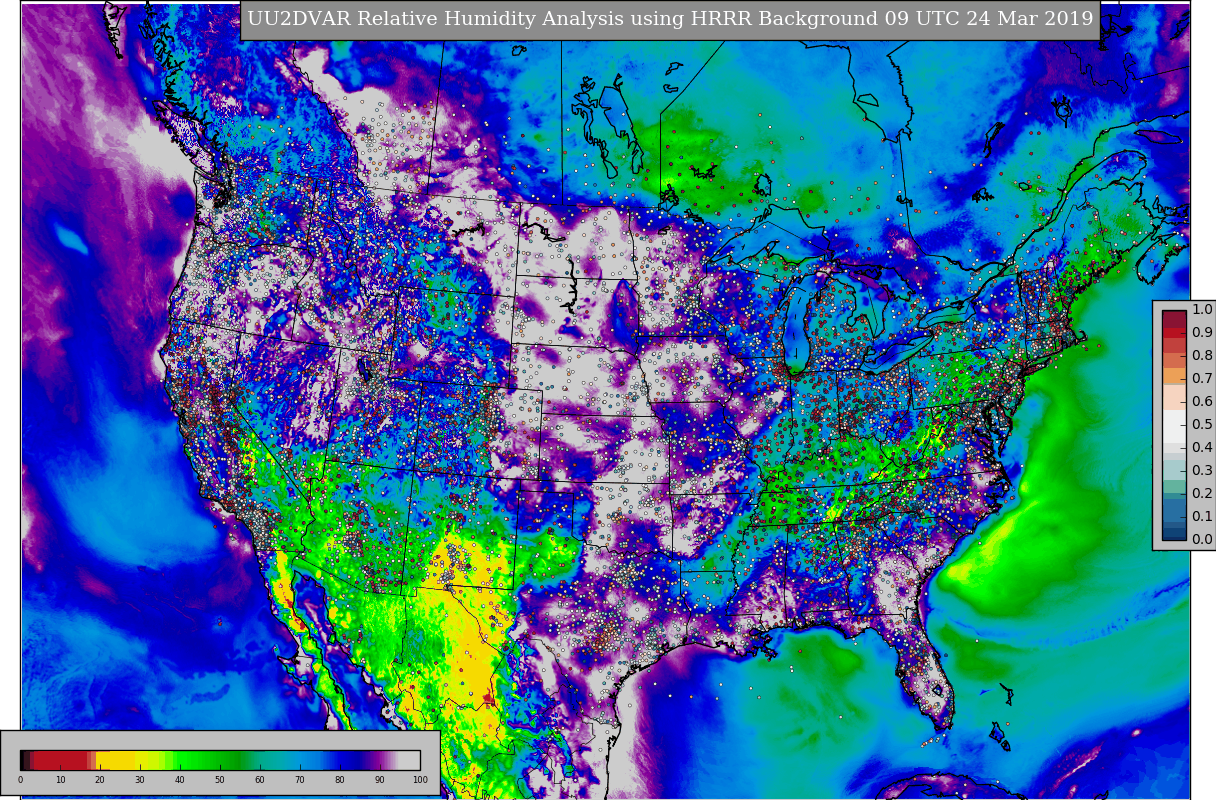Image resolution: width=1216 pixels, height=800 pixels.
Task: Click the 0.6 label on right colorbar
Action: pyautogui.click(x=1202, y=402)
